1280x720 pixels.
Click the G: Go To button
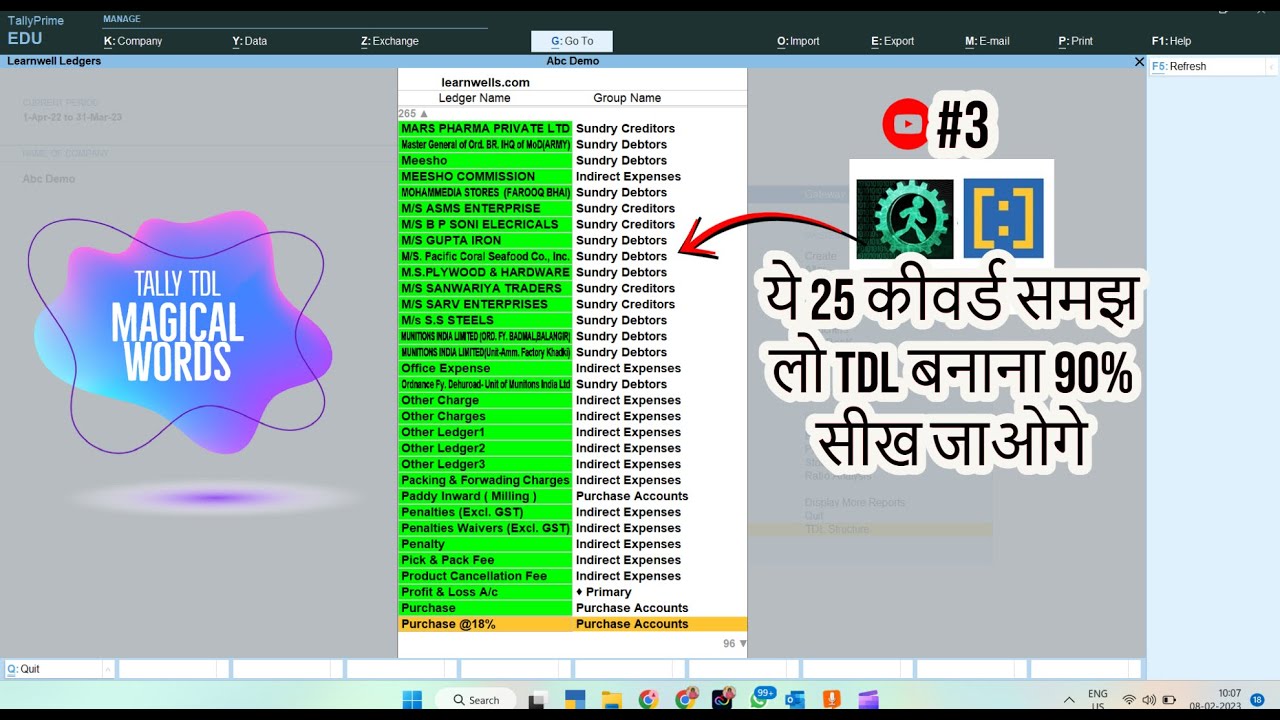point(572,41)
